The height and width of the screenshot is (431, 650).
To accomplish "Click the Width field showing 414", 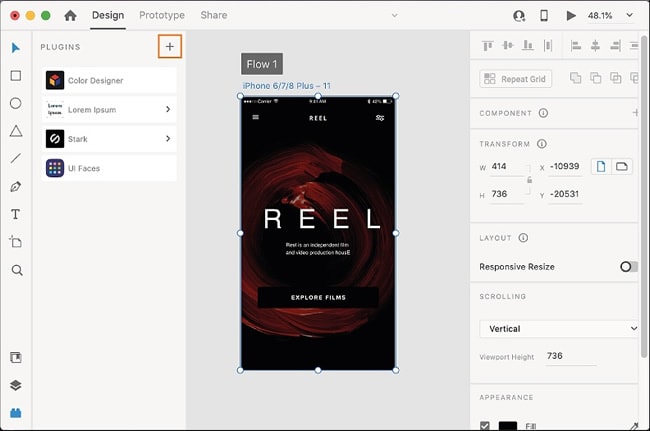I will click(507, 167).
